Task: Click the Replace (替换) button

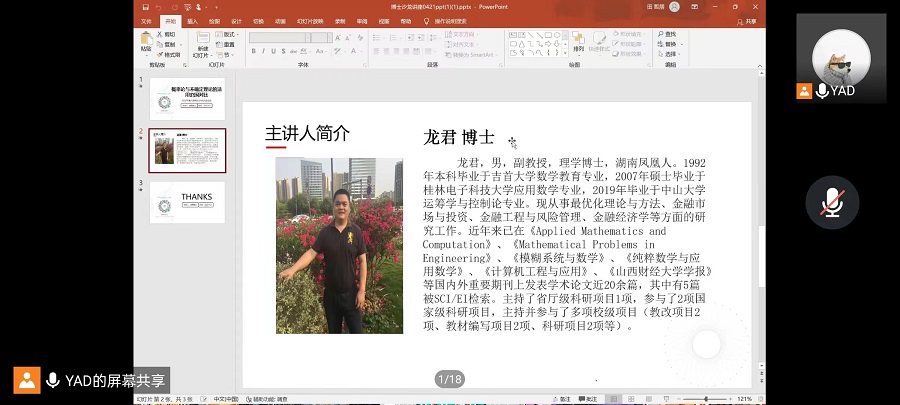Action: (x=669, y=44)
